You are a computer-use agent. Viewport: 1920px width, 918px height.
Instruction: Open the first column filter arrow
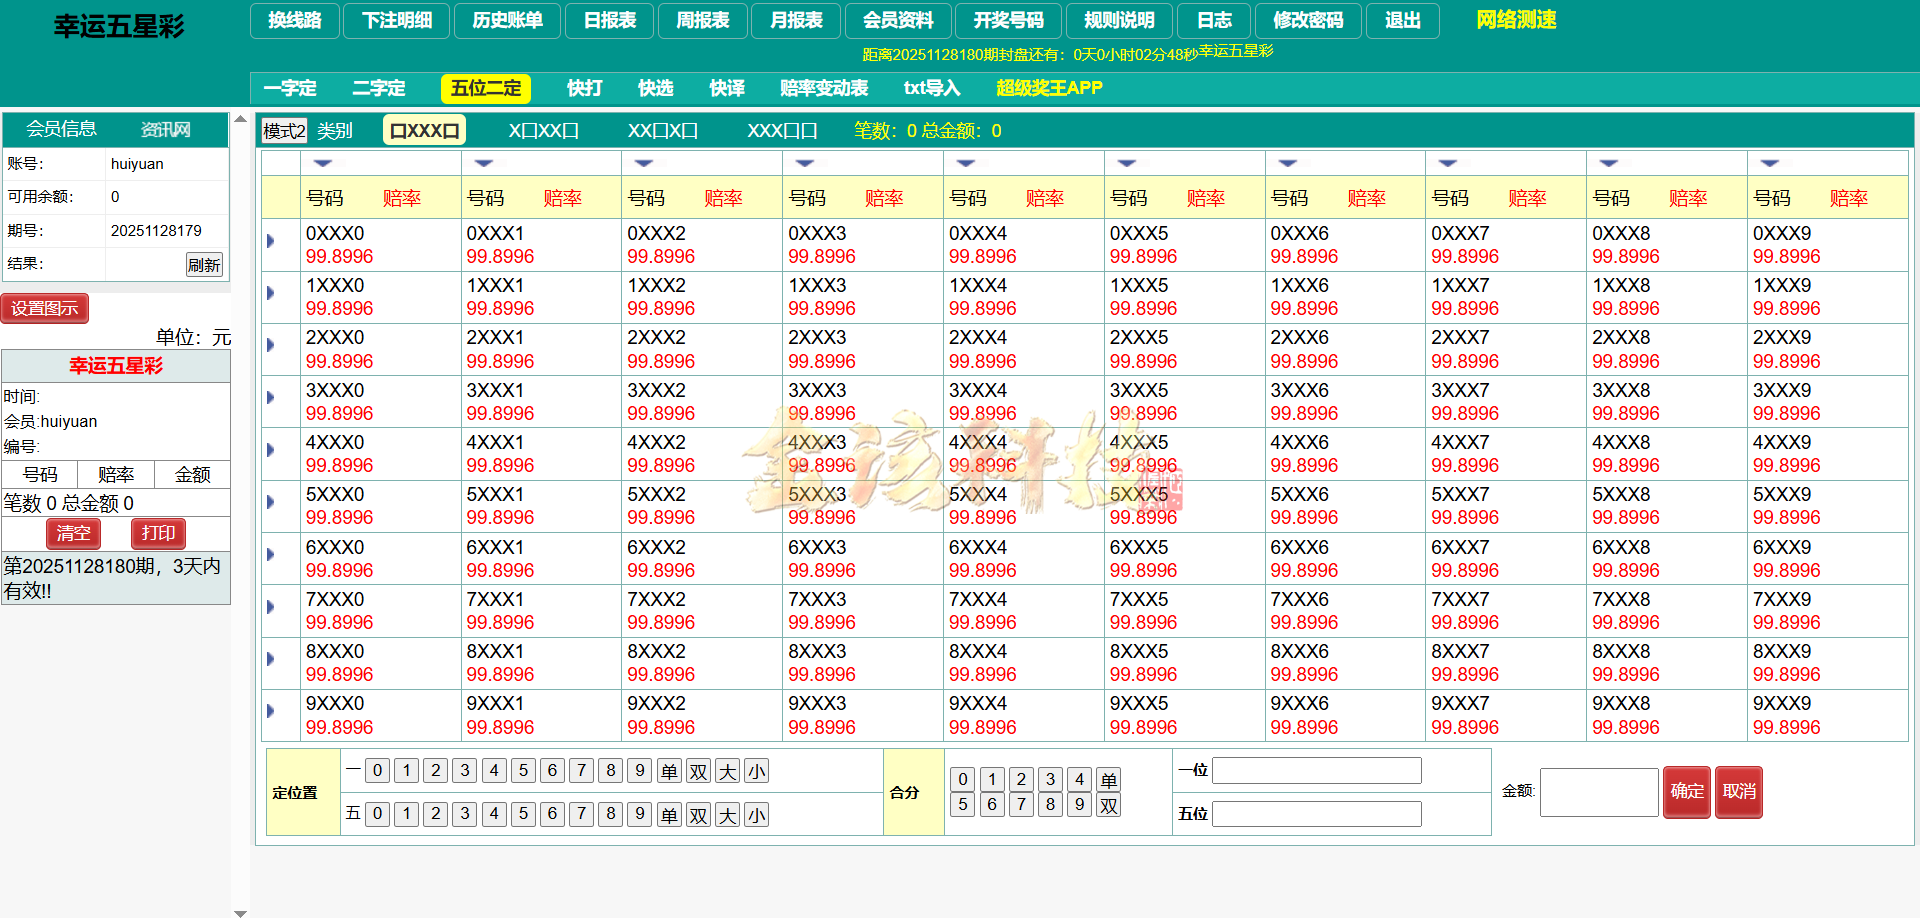321,162
